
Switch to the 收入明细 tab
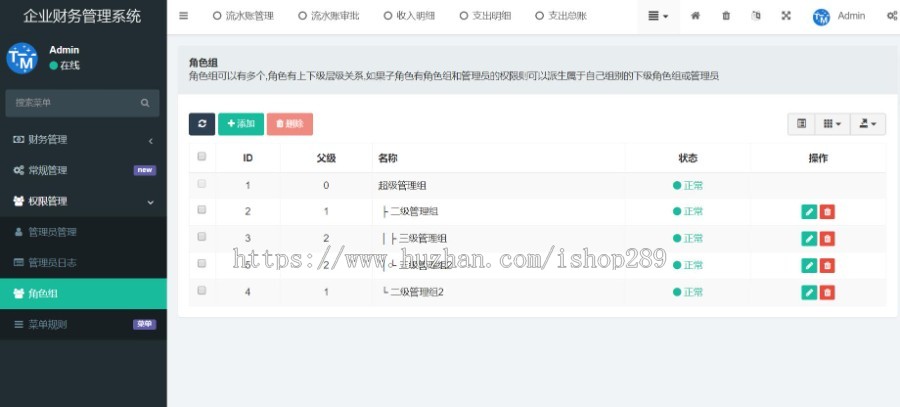click(x=409, y=16)
